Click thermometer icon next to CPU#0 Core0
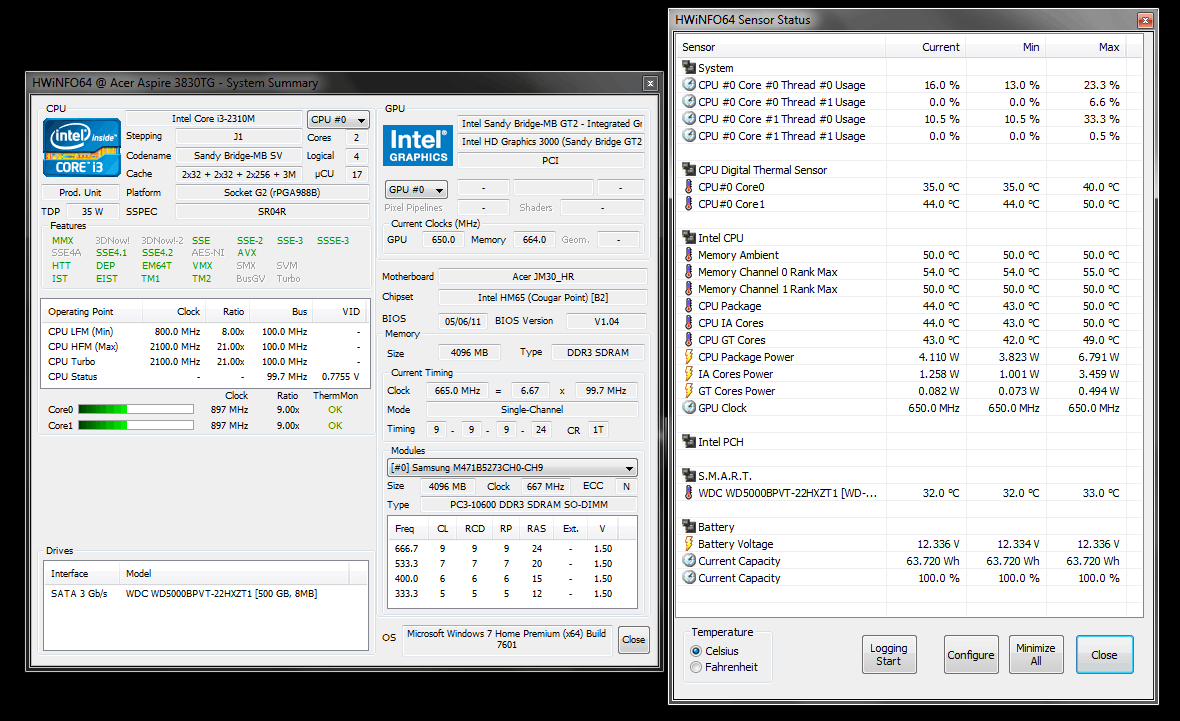The width and height of the screenshot is (1180, 721). 689,187
